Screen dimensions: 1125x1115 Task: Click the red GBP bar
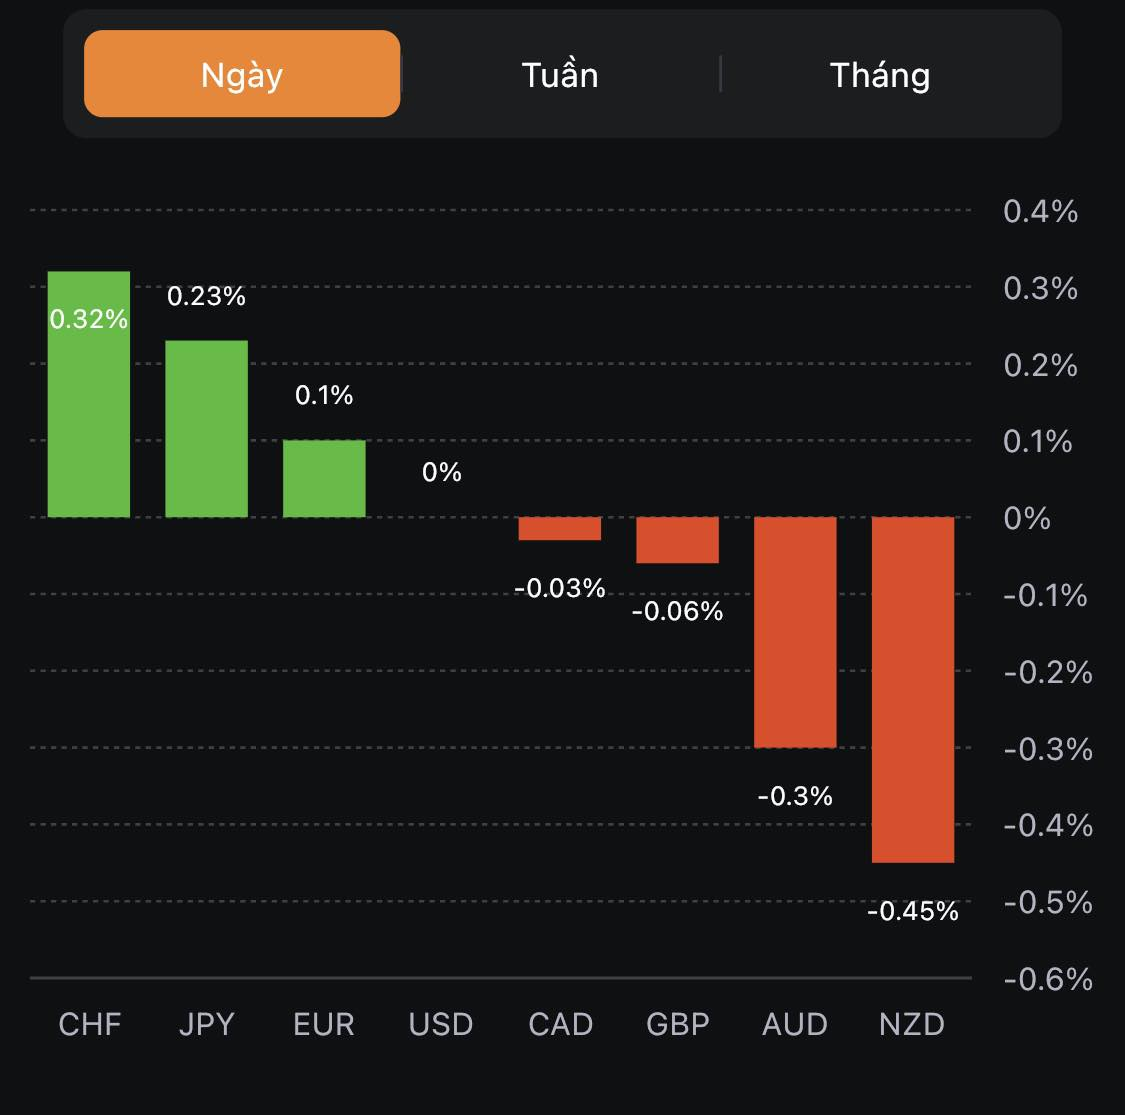point(678,540)
